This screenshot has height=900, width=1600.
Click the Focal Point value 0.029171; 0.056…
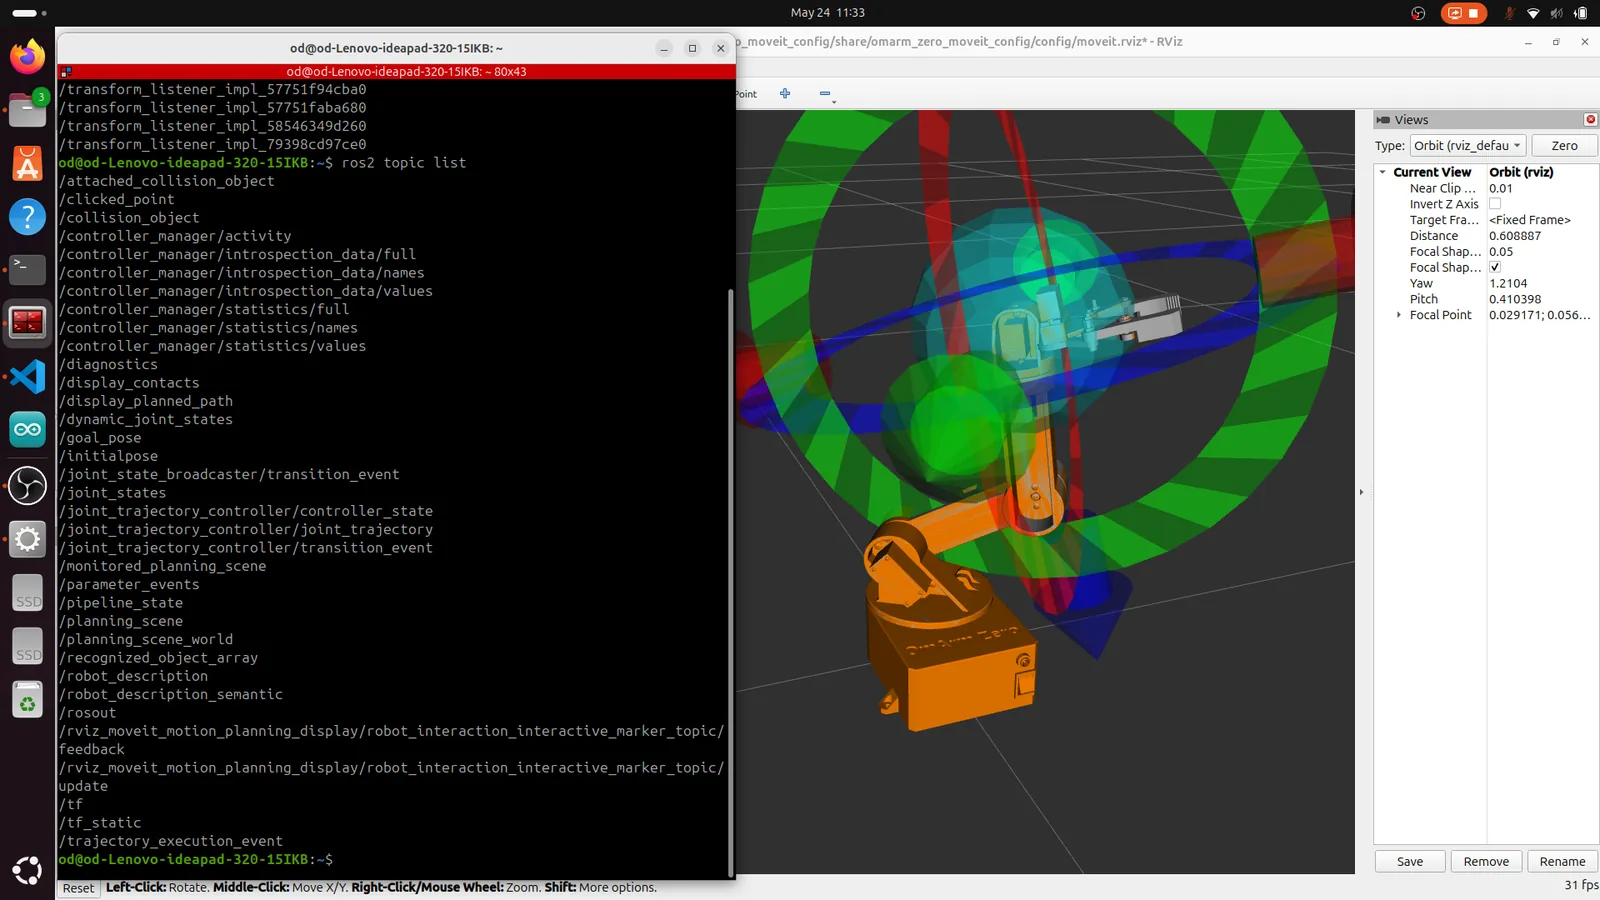pos(1542,315)
